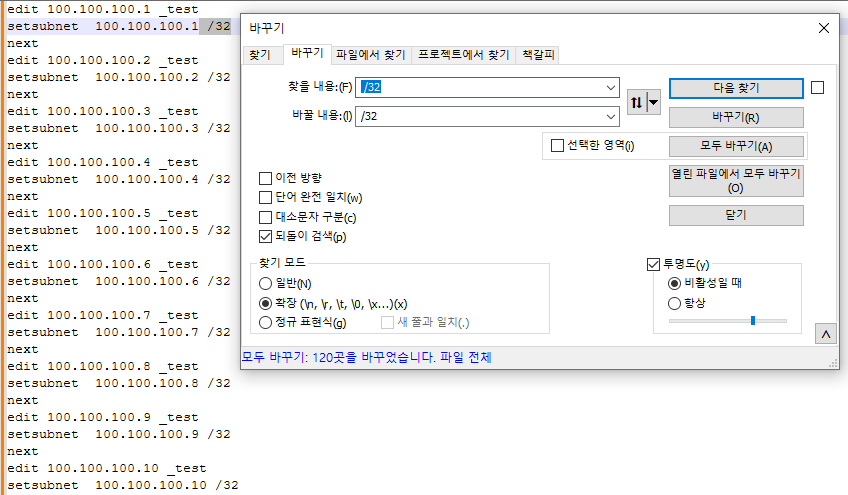Click line 'setsubnet 100.100.100.10 /32'
Screen dimensions: 848x495
click(x=123, y=485)
